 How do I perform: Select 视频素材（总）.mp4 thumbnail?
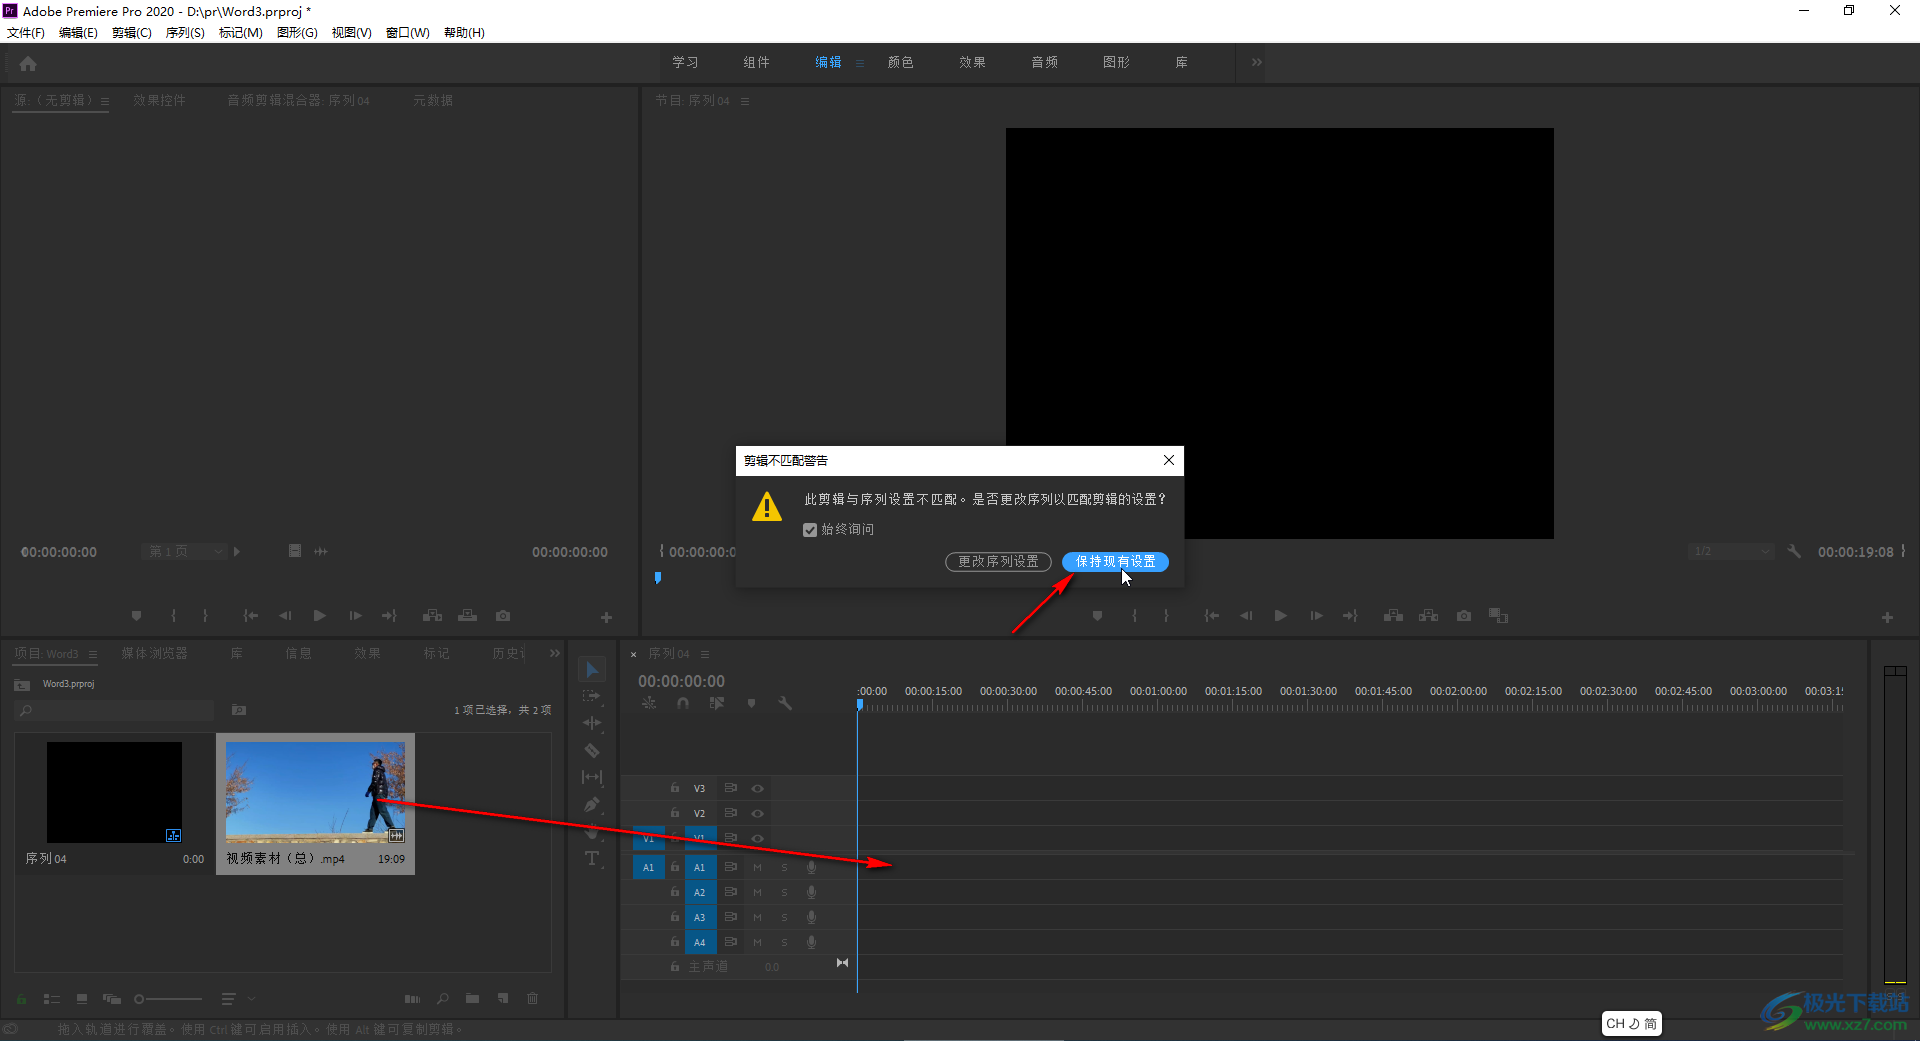315,793
